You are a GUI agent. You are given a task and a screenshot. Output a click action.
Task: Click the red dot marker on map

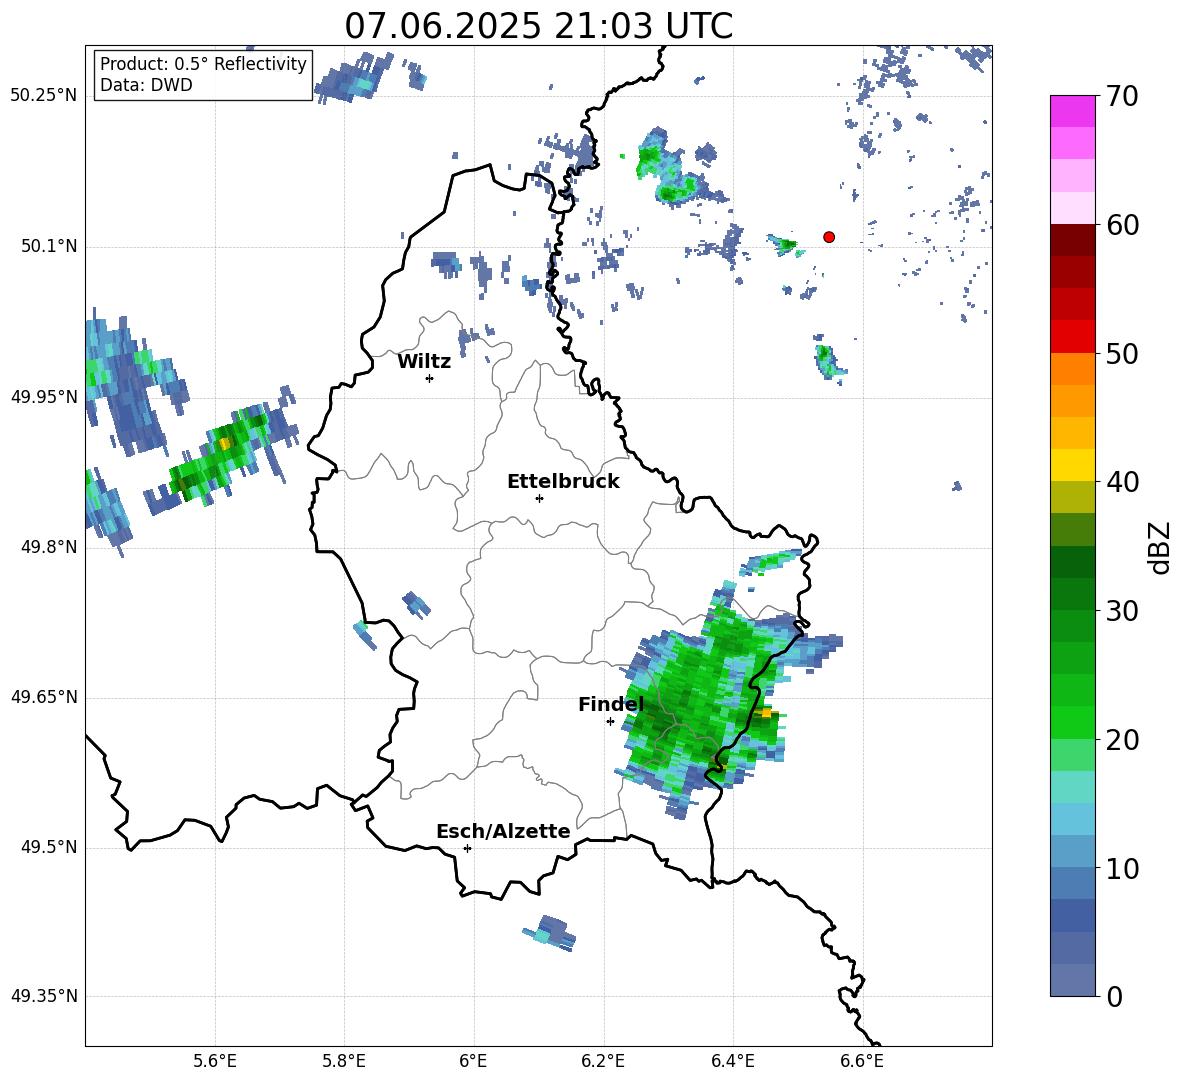pyautogui.click(x=829, y=237)
